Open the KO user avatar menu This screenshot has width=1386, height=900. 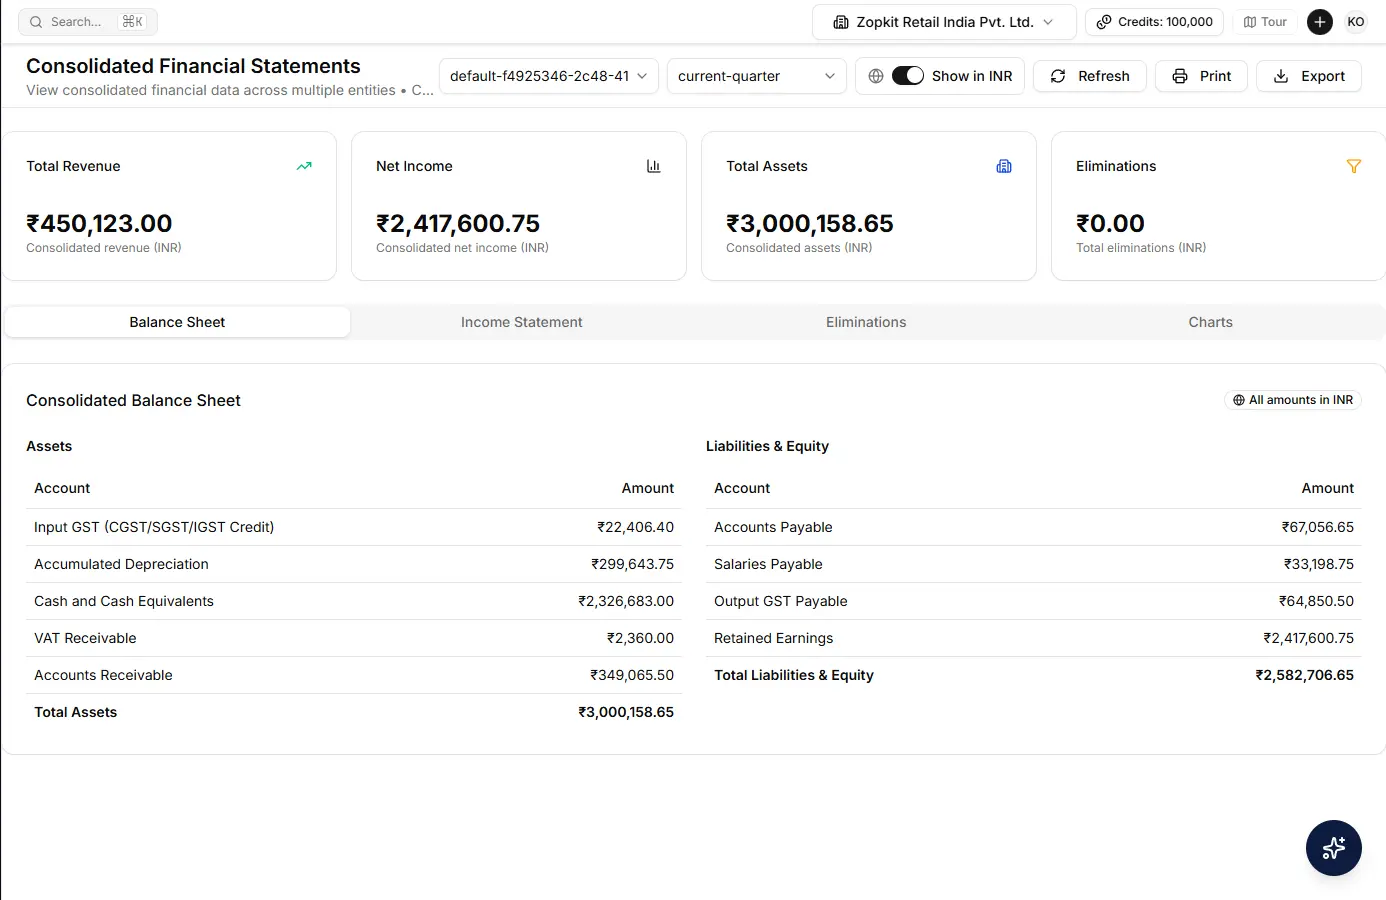click(1356, 22)
